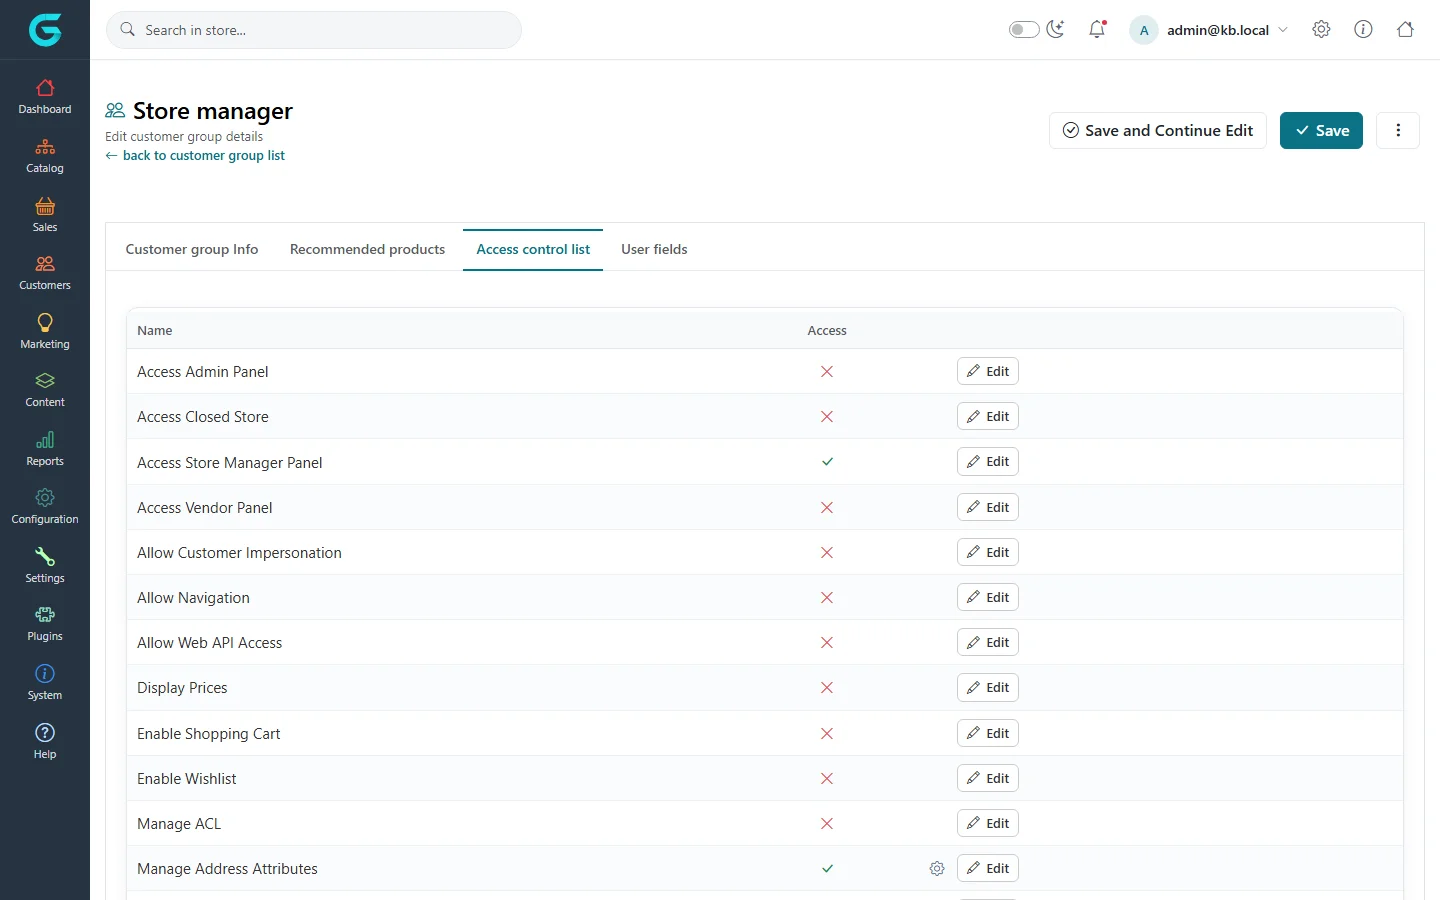Open Plugins puzzle icon

(x=45, y=615)
